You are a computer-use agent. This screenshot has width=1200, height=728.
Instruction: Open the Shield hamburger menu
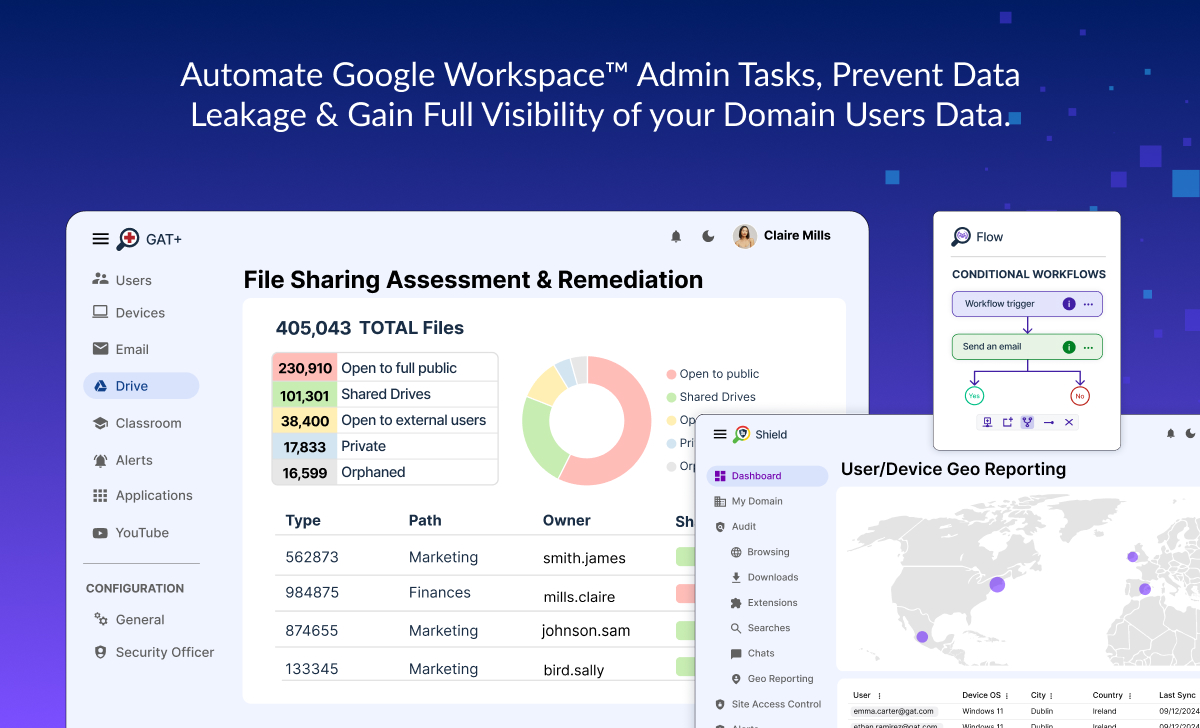pyautogui.click(x=720, y=434)
